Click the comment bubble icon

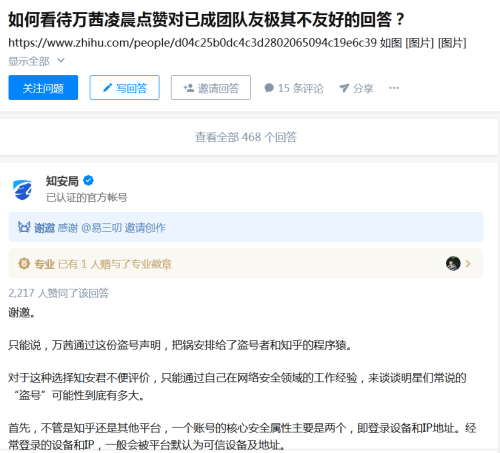269,88
